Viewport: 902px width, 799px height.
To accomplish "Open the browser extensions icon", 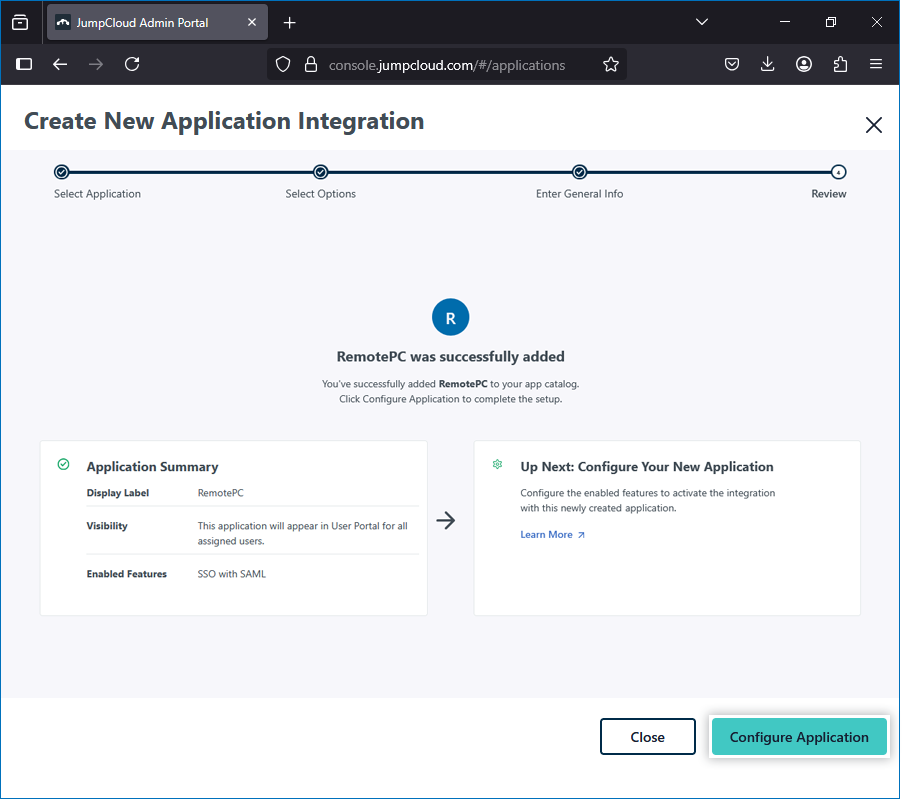I will (840, 64).
